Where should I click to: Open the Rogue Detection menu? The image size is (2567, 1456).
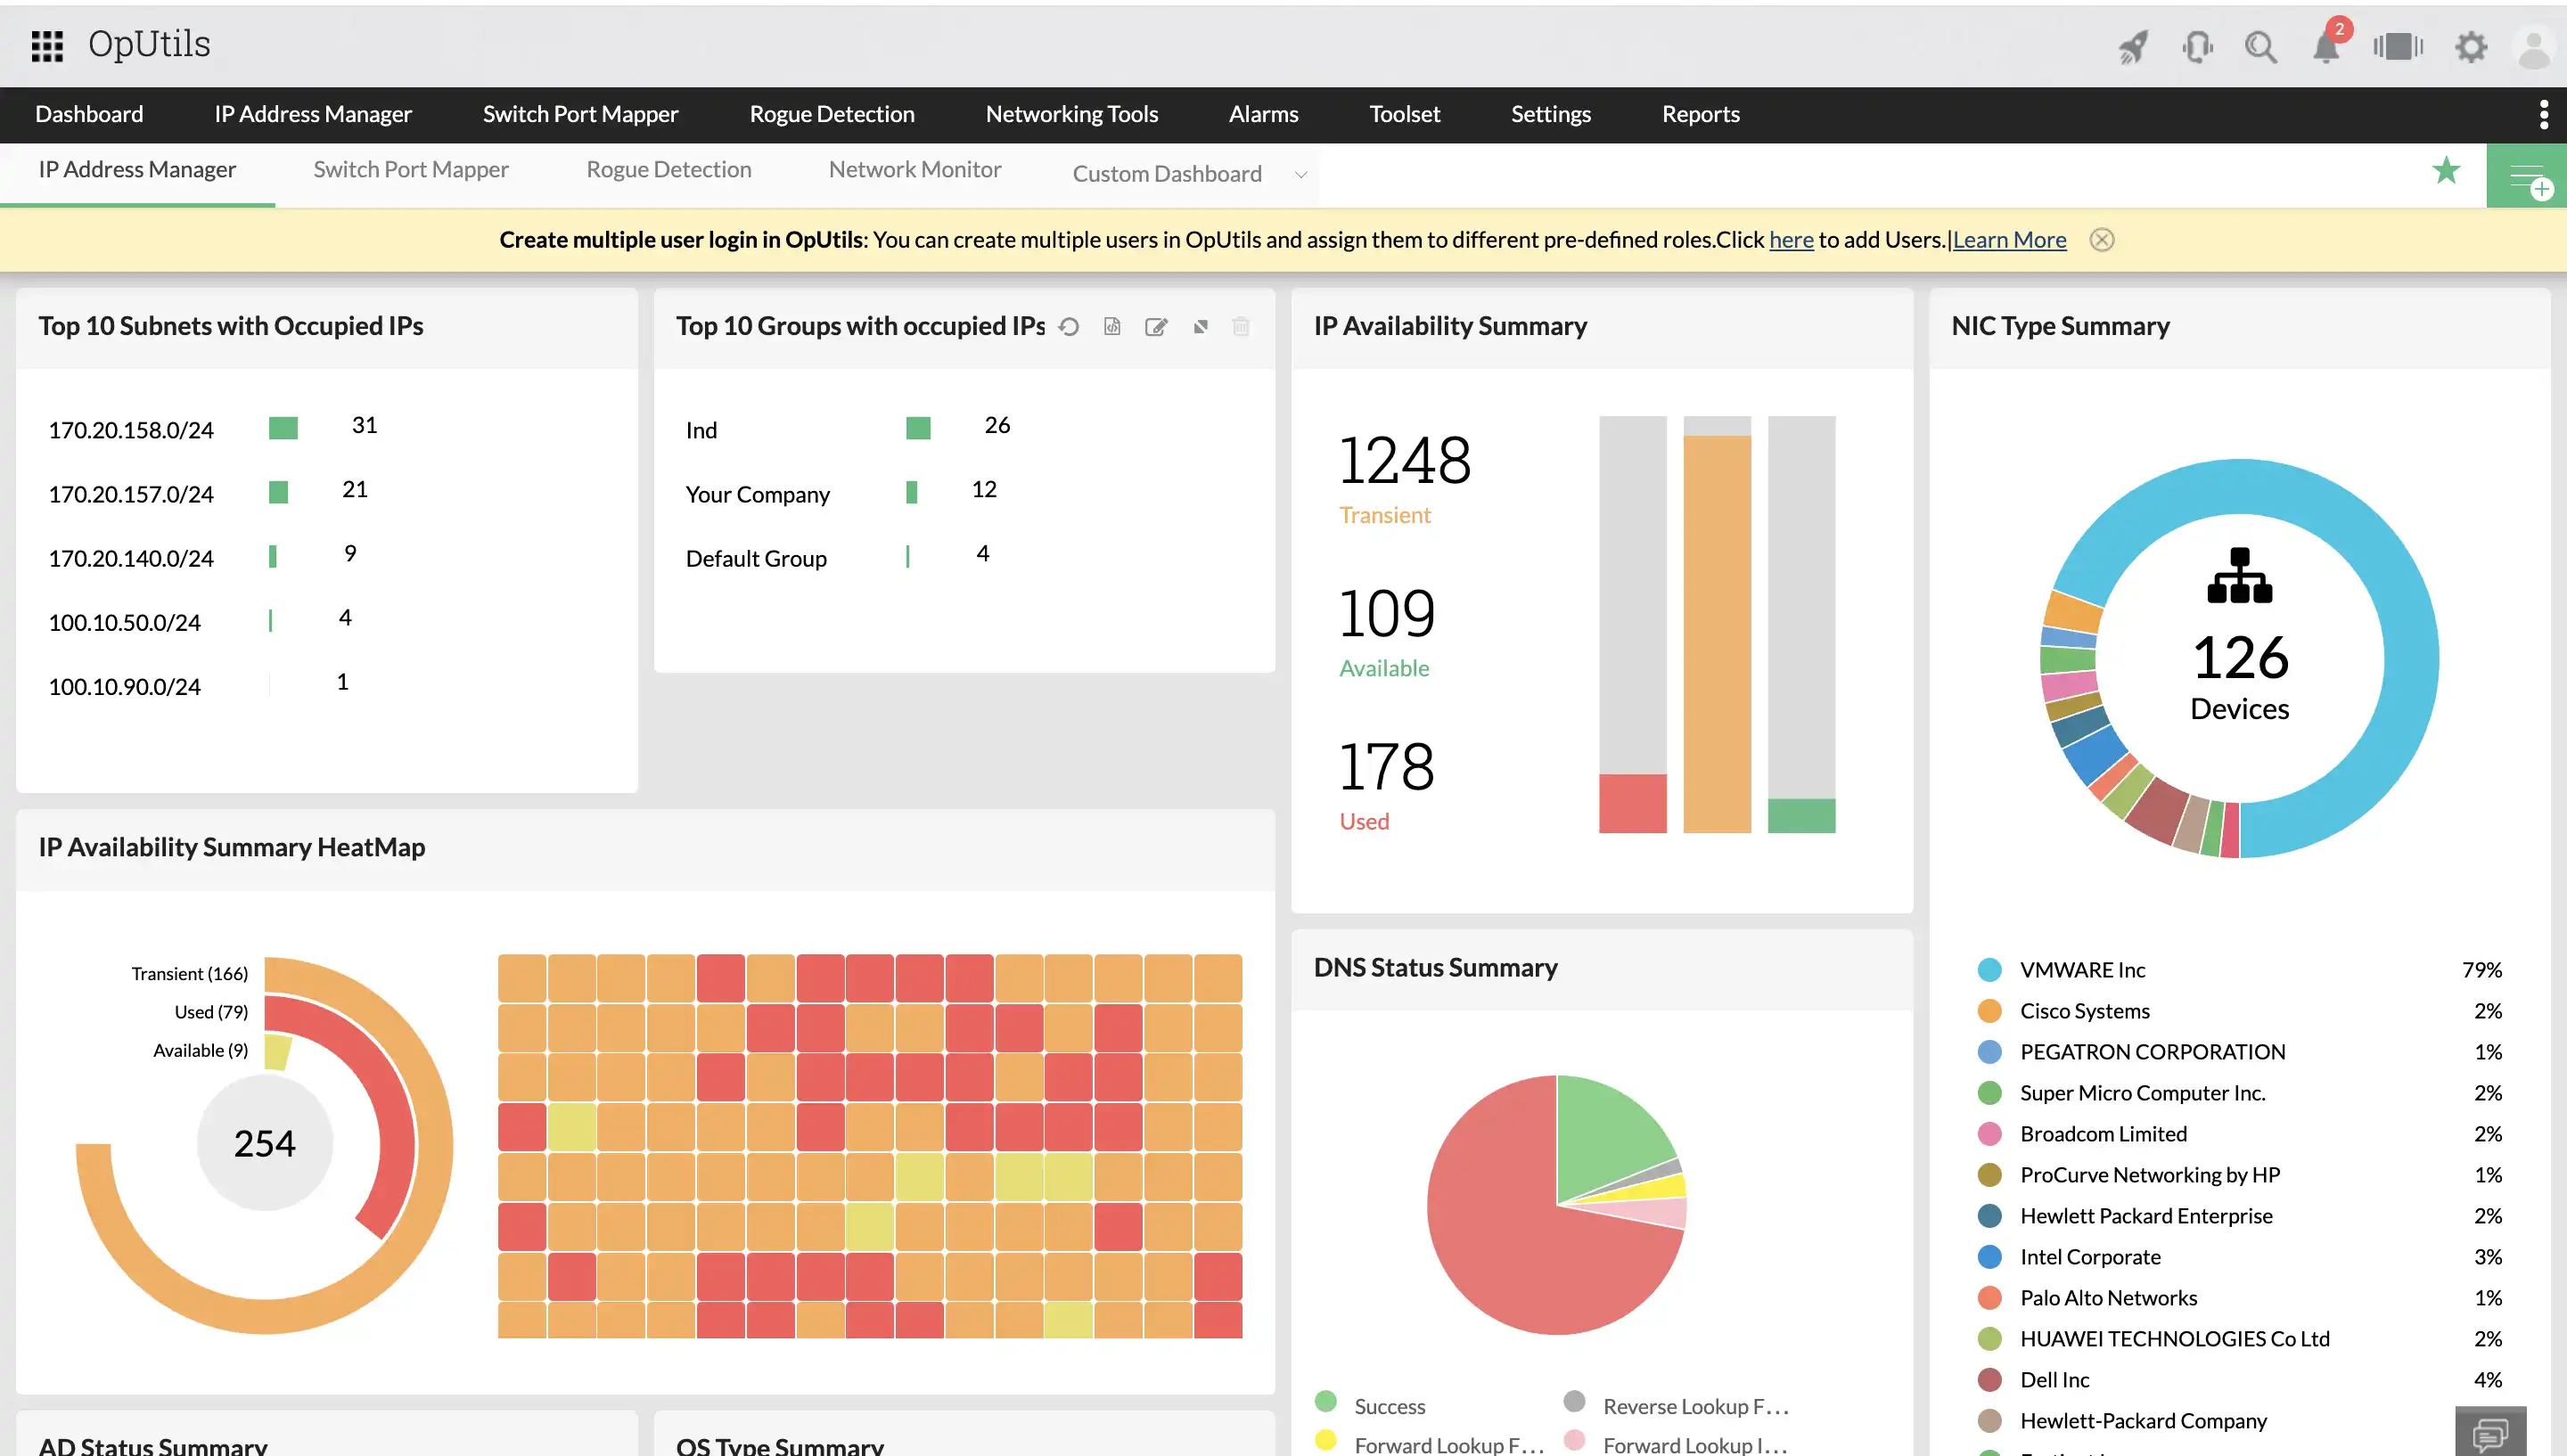(x=831, y=114)
